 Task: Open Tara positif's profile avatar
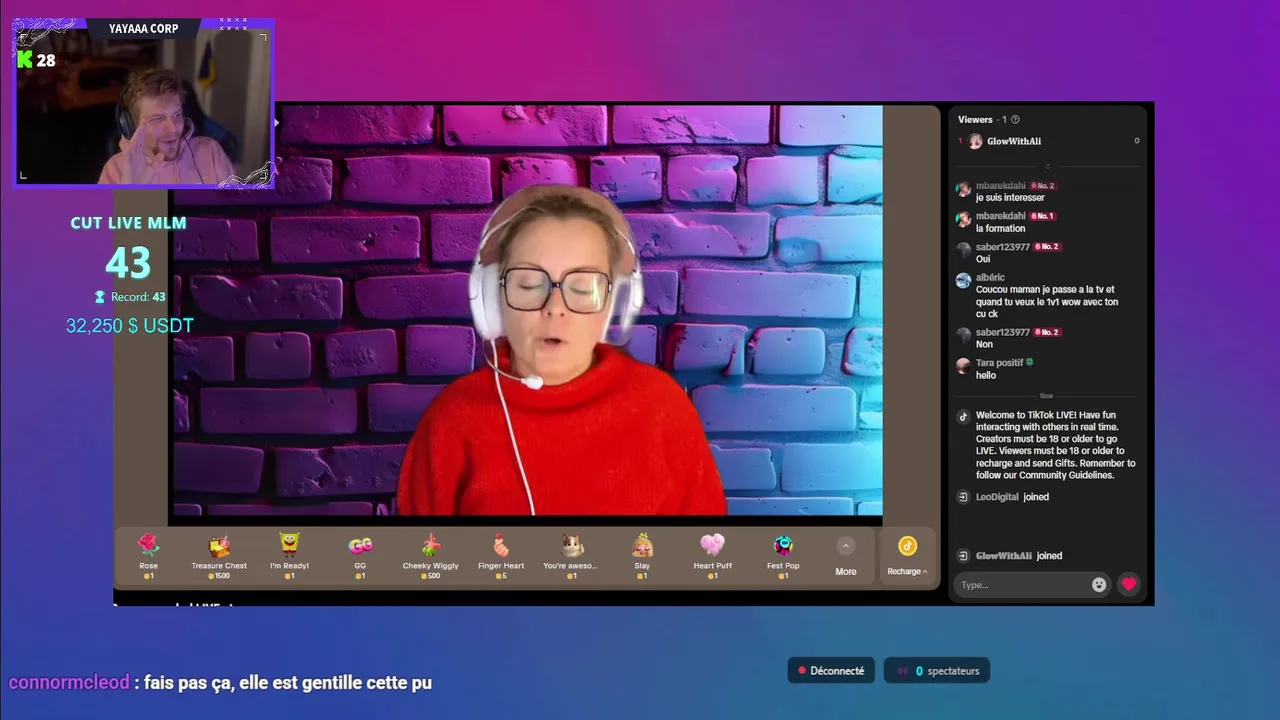point(963,366)
